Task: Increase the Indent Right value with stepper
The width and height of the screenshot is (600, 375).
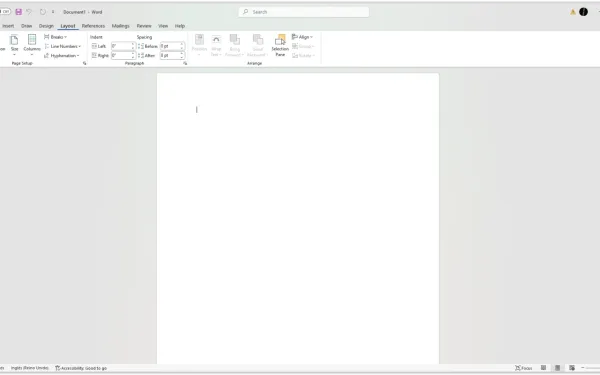Action: tap(133, 54)
